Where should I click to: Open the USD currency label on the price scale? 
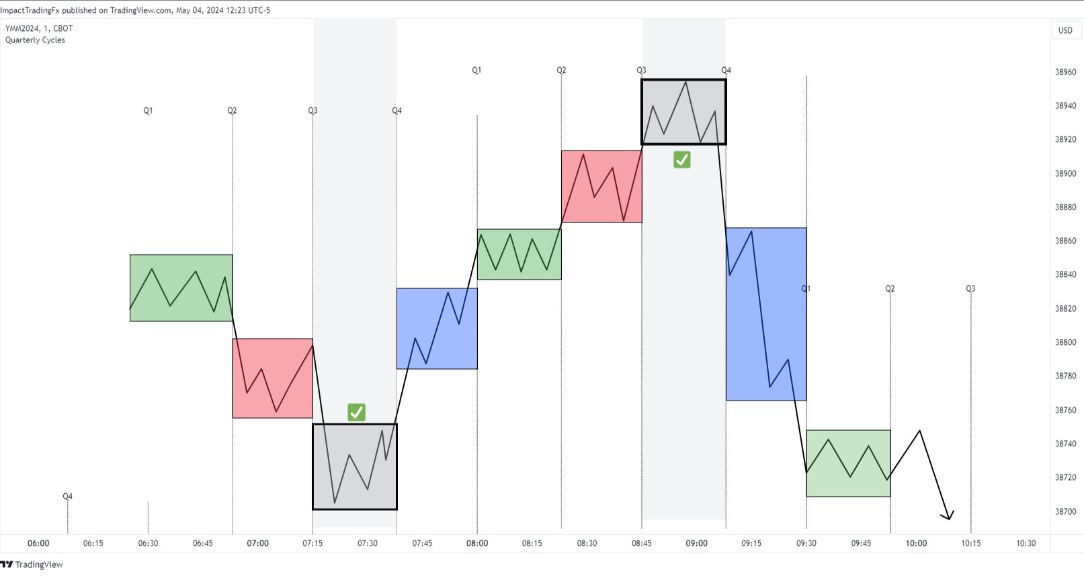point(1063,30)
